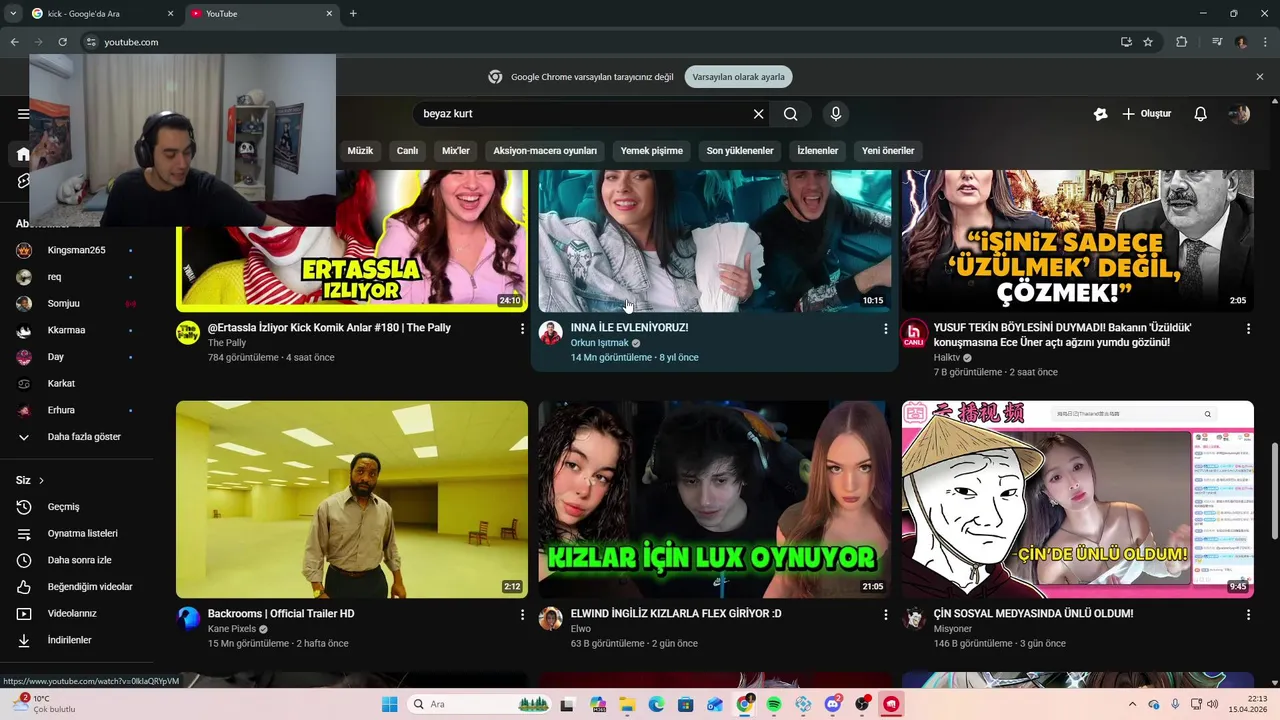Open Chrome tab search dropdown

click(x=12, y=14)
